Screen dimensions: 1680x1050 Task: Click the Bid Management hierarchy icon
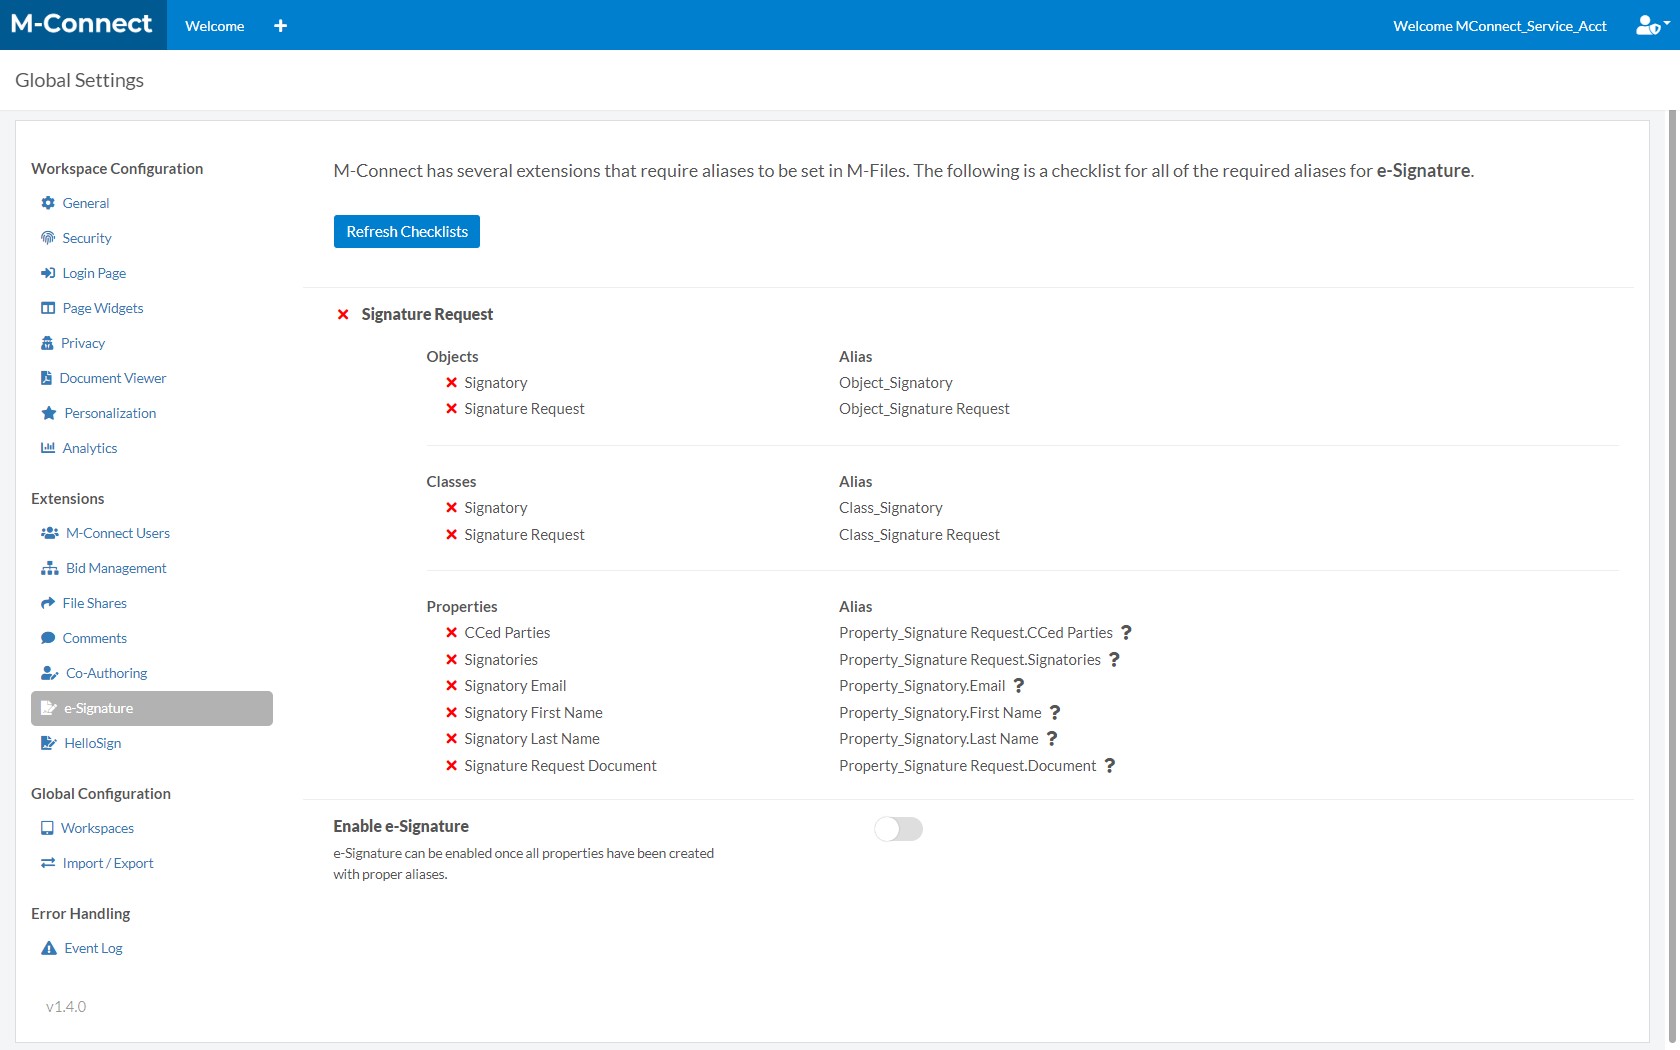pyautogui.click(x=49, y=568)
